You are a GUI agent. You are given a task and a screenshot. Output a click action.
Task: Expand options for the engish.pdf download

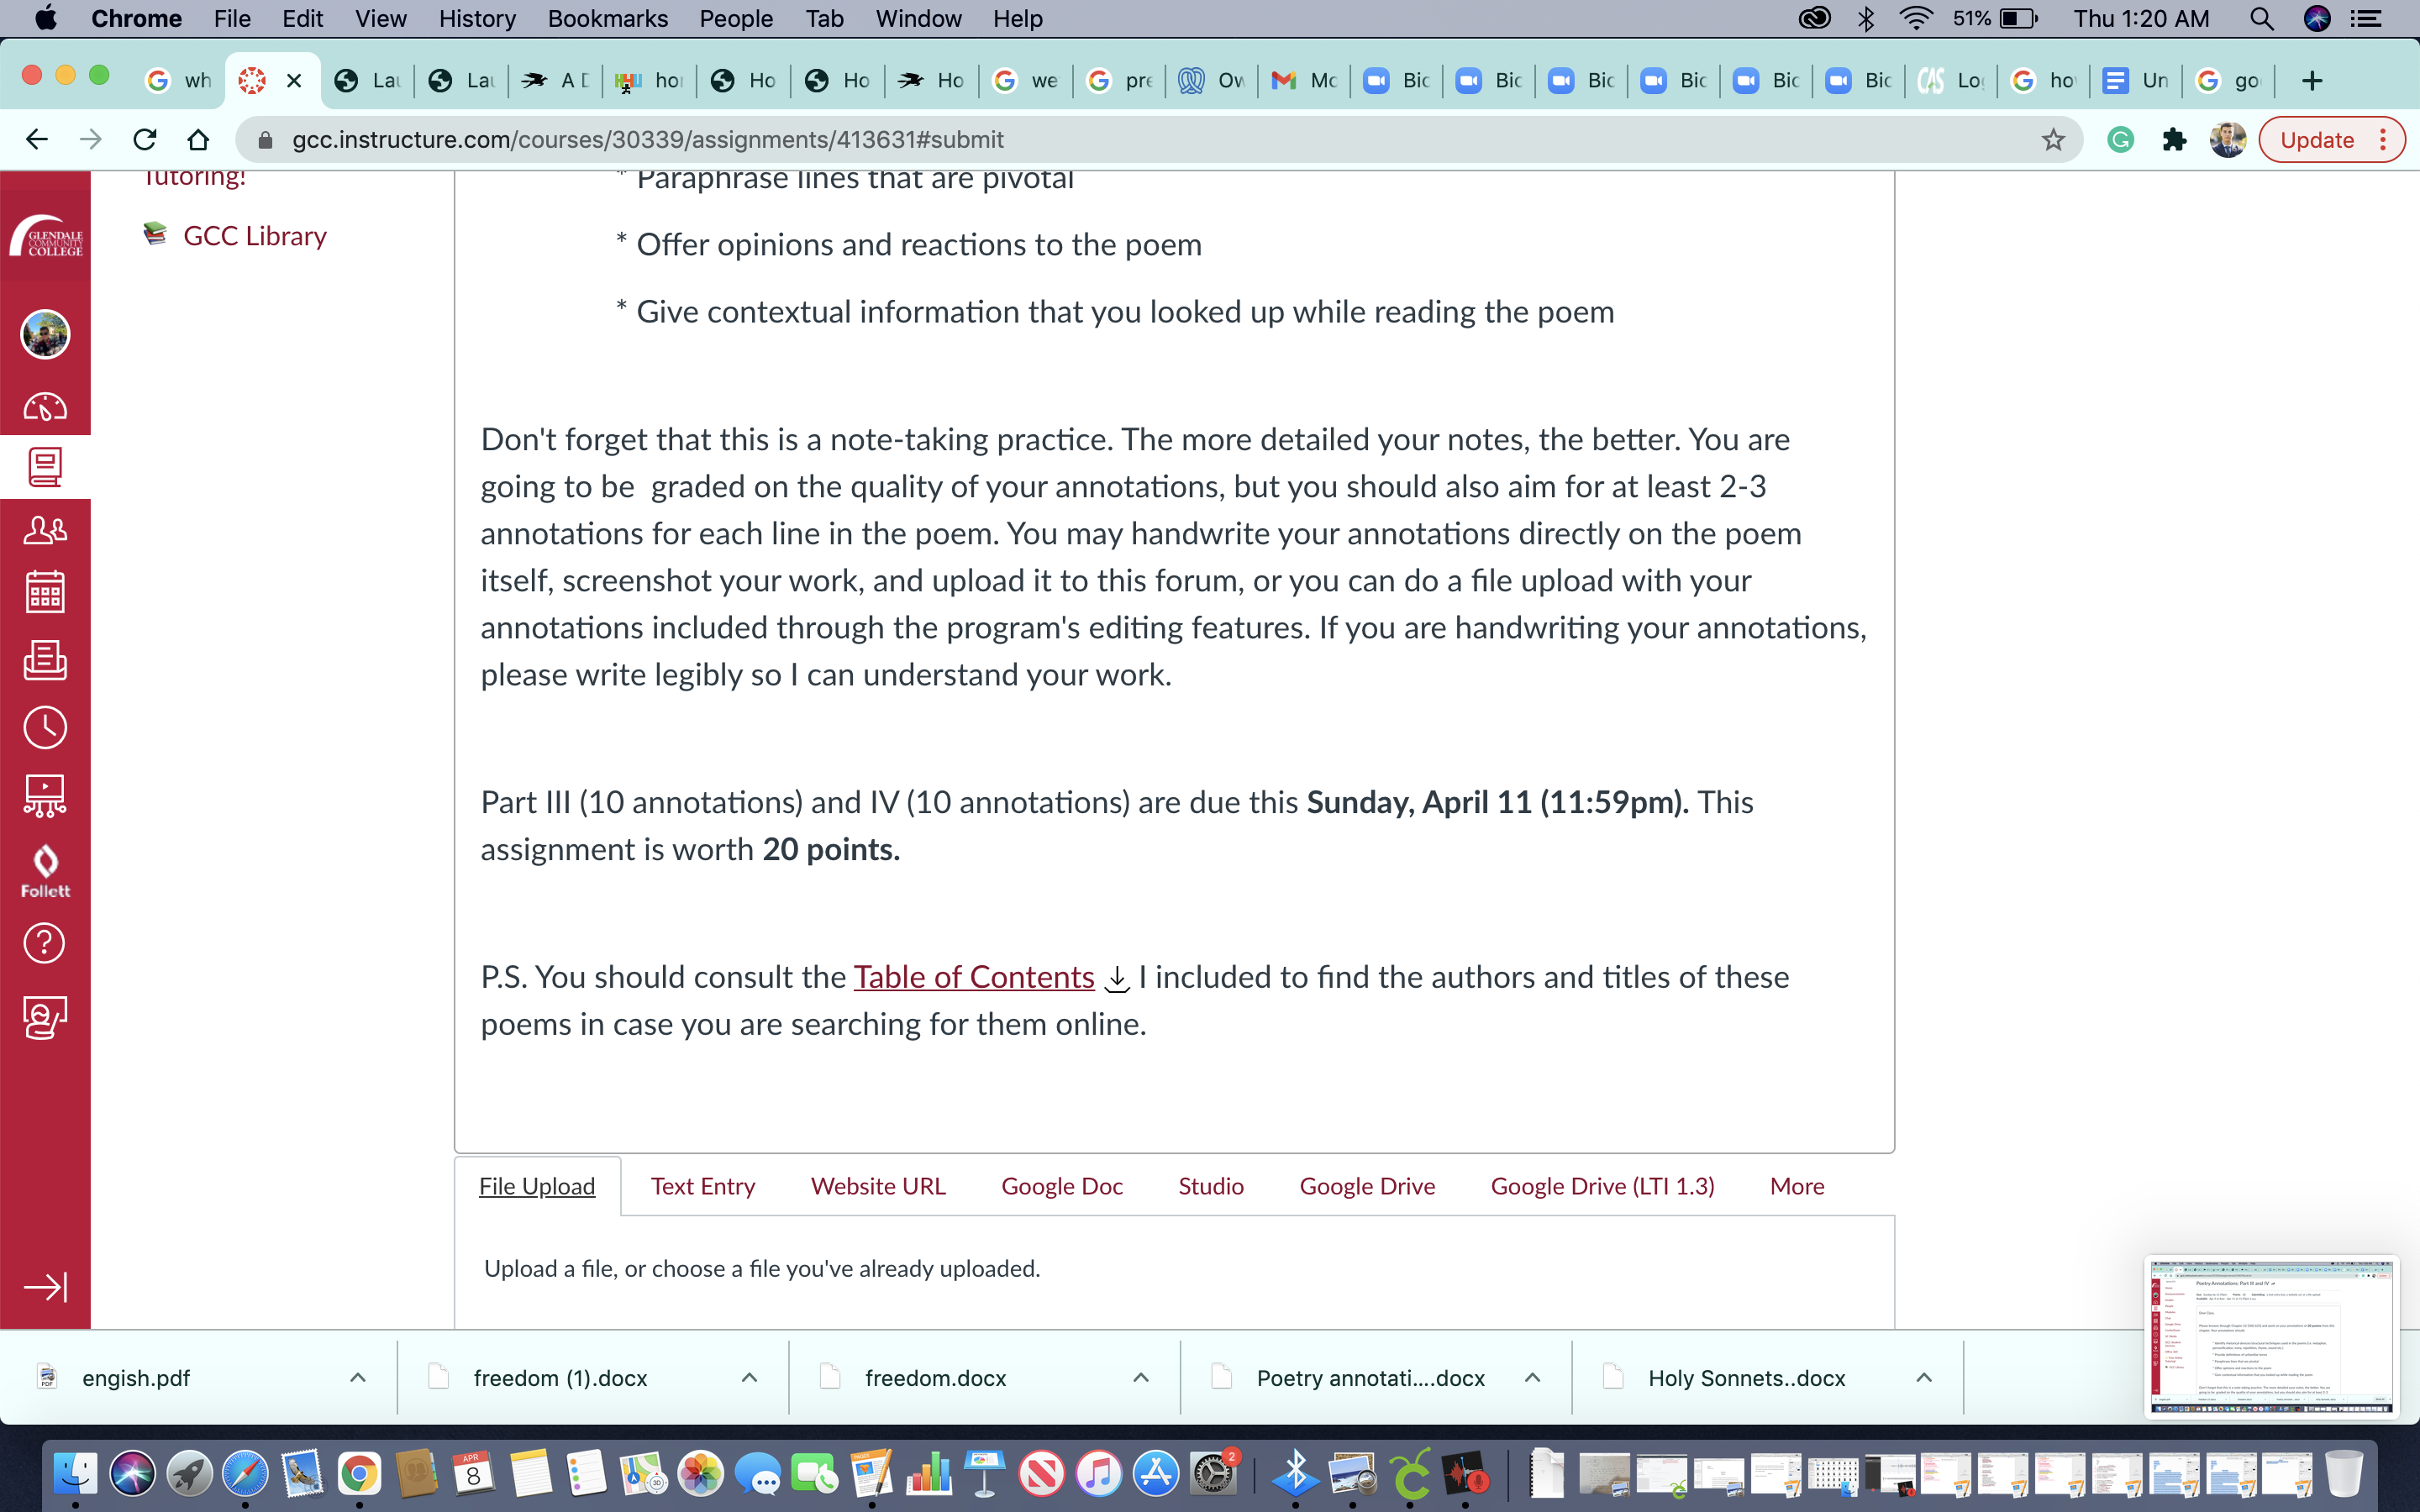pyautogui.click(x=358, y=1378)
